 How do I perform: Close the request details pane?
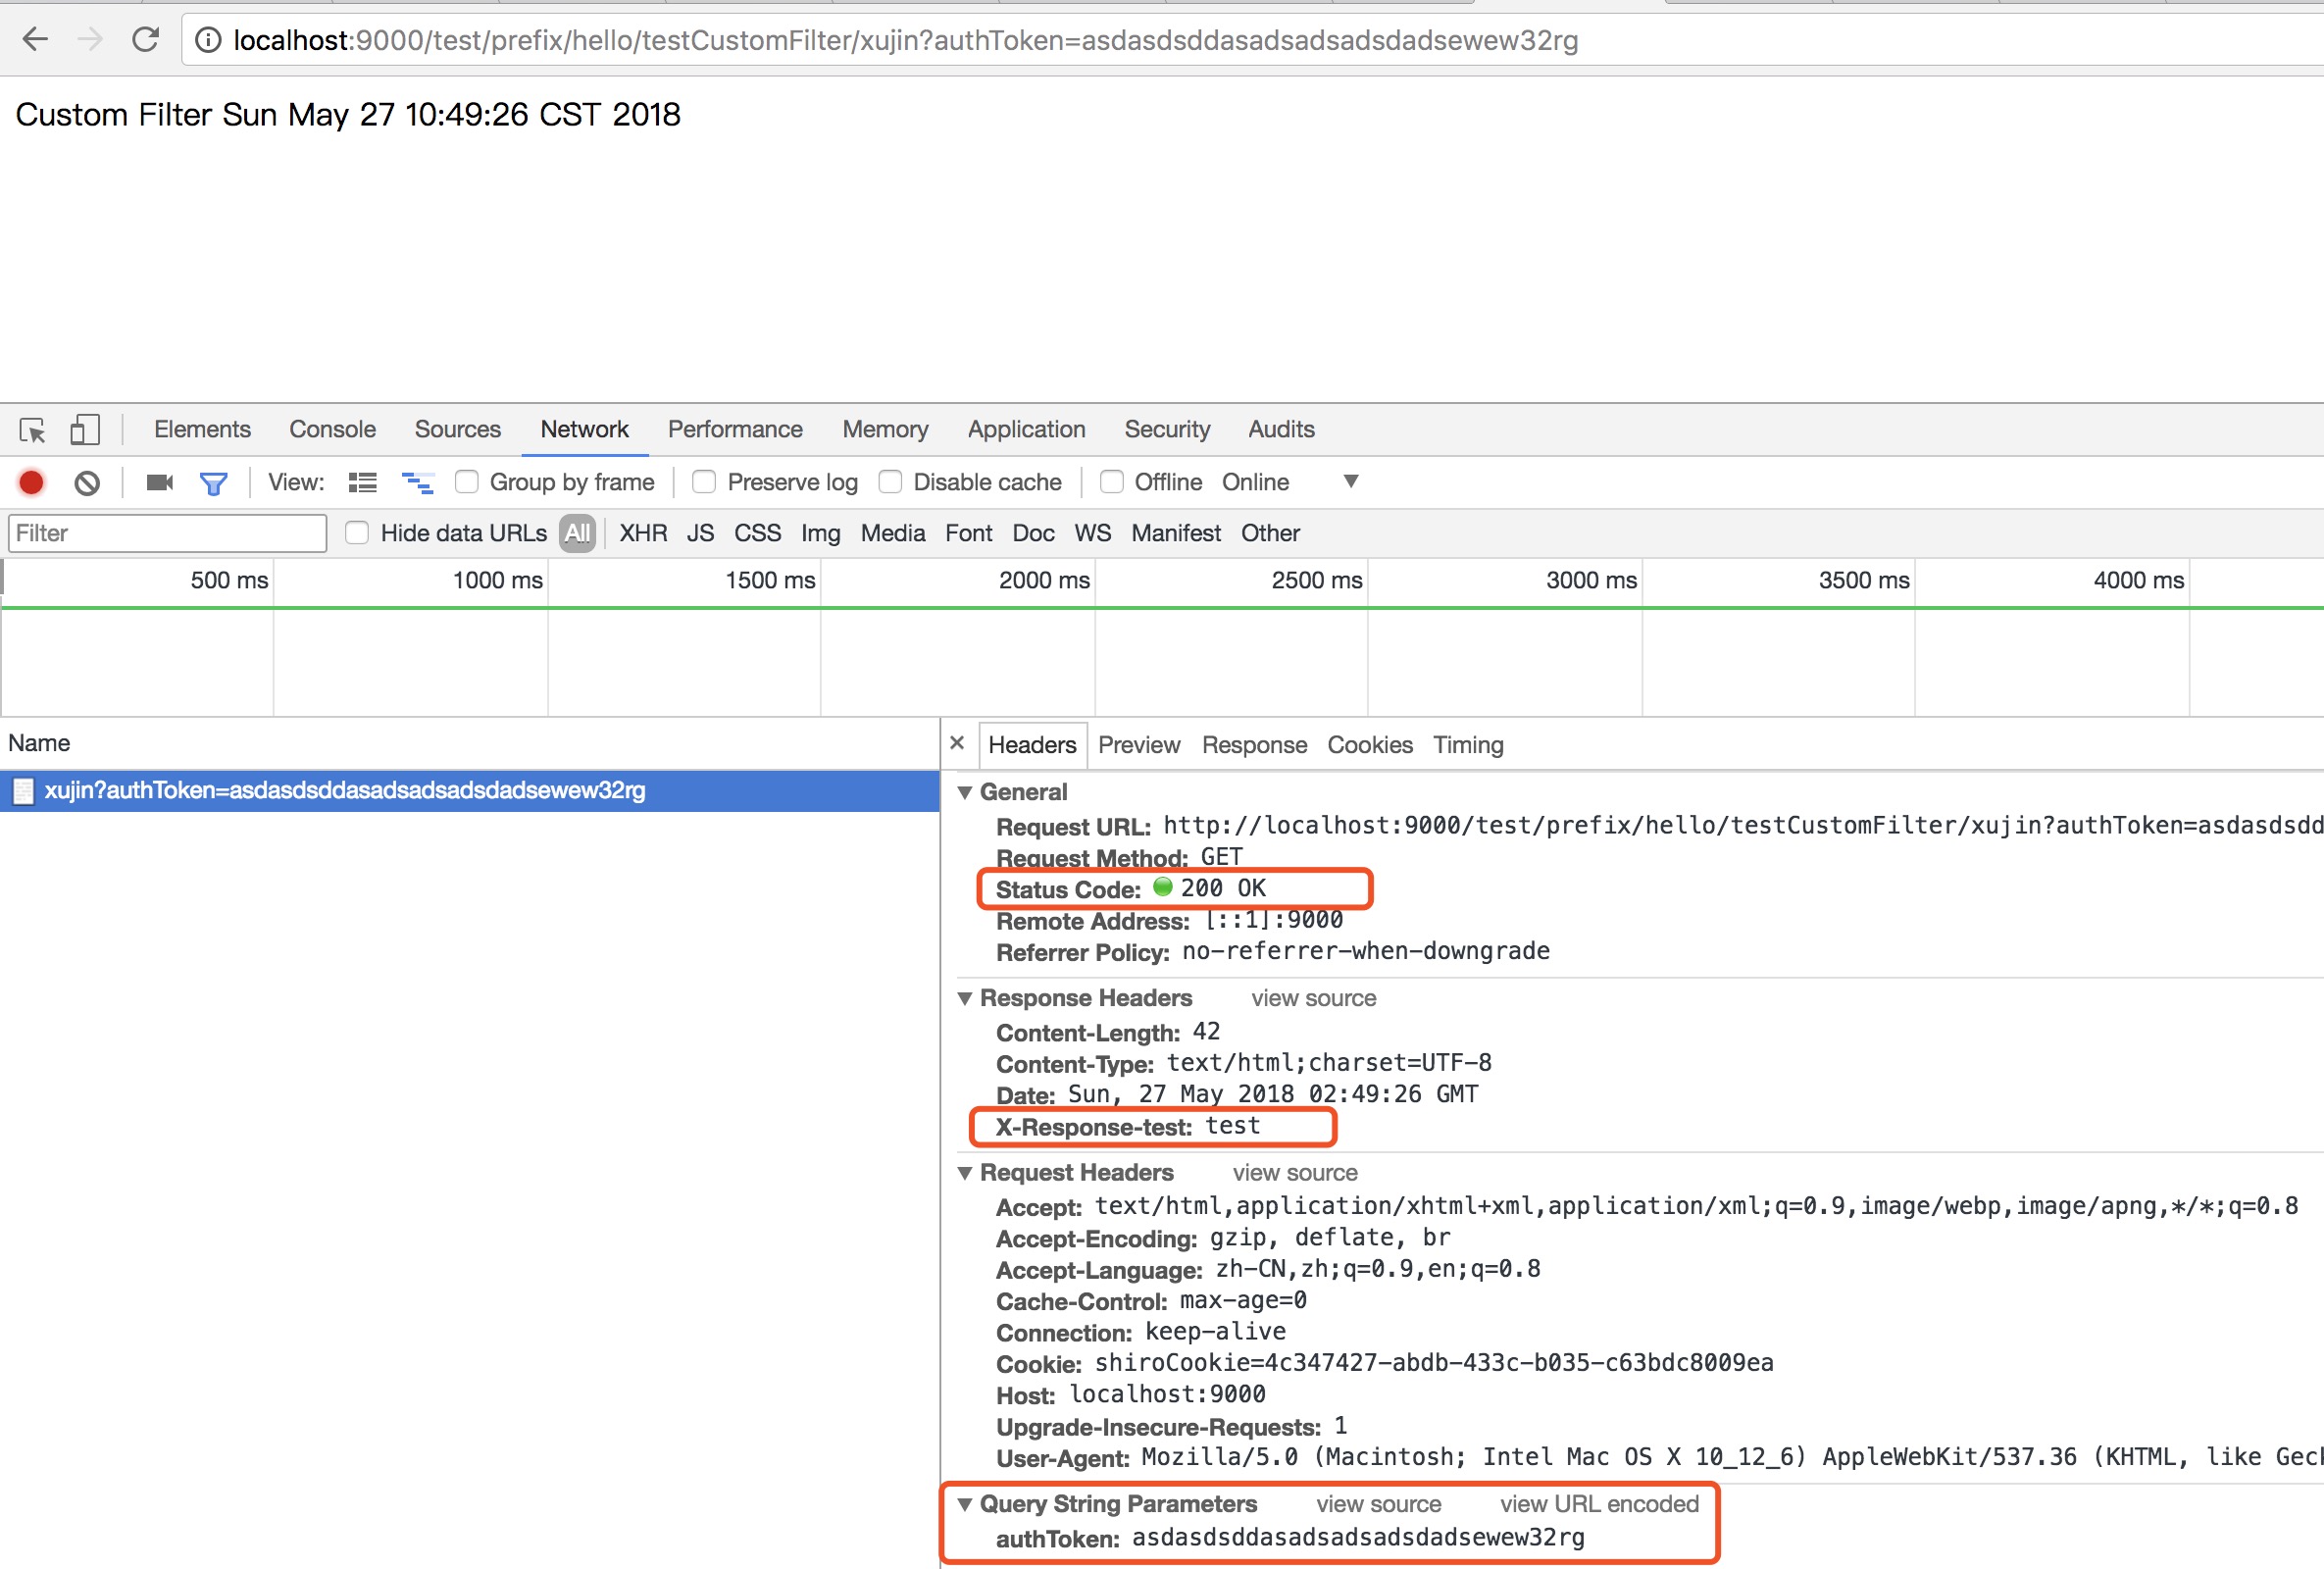(957, 743)
